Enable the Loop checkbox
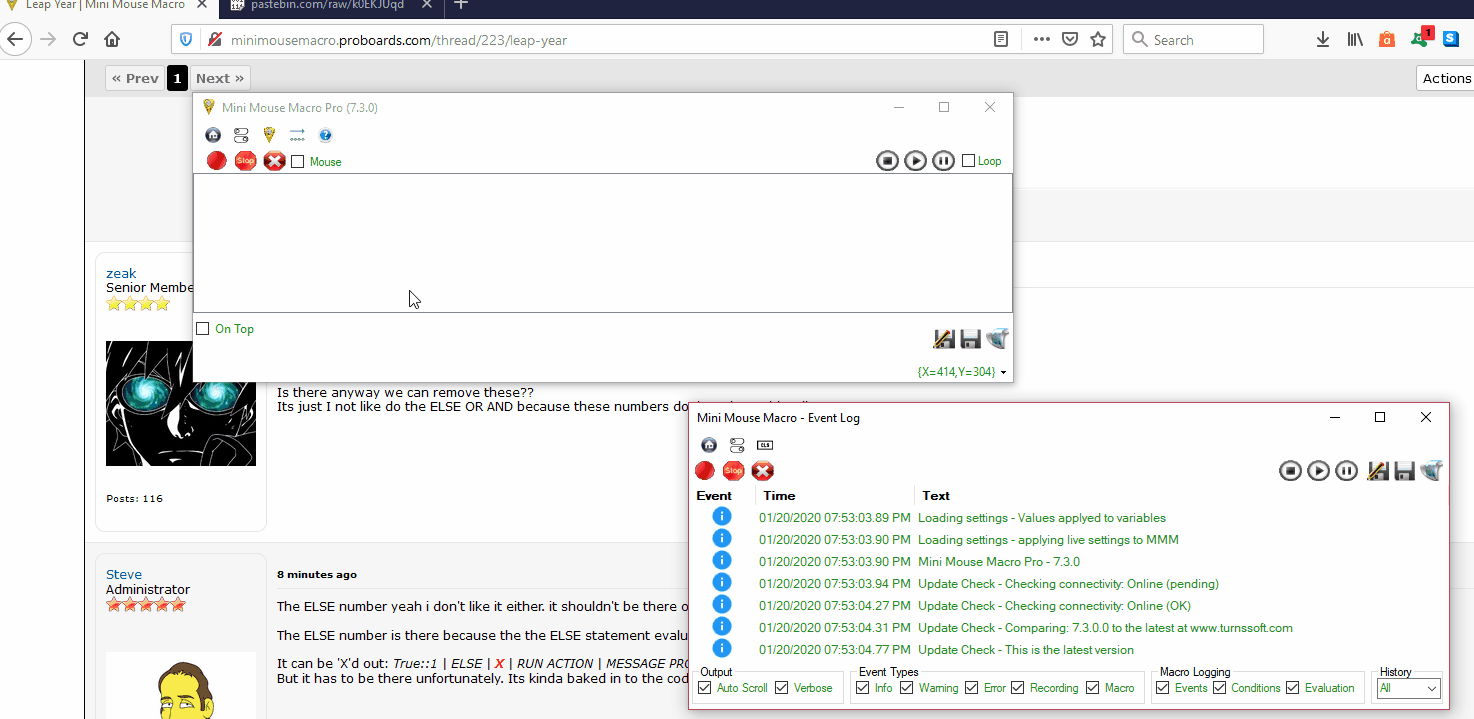The height and width of the screenshot is (719, 1474). click(x=968, y=161)
